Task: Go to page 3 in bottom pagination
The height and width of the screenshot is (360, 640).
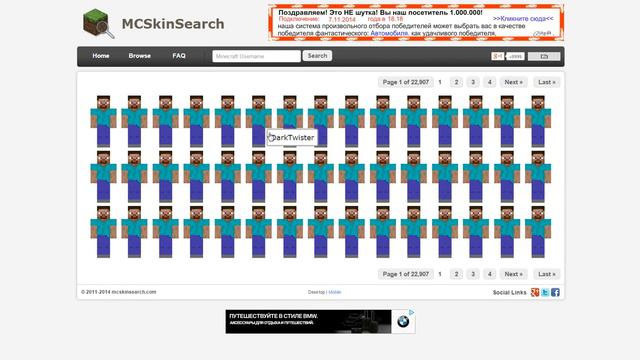Action: [473, 274]
